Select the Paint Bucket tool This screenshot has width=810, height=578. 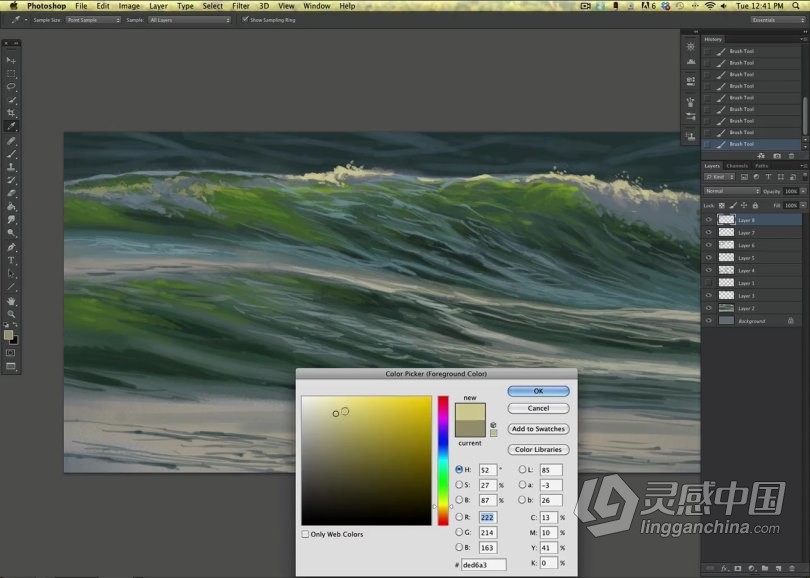coord(11,207)
